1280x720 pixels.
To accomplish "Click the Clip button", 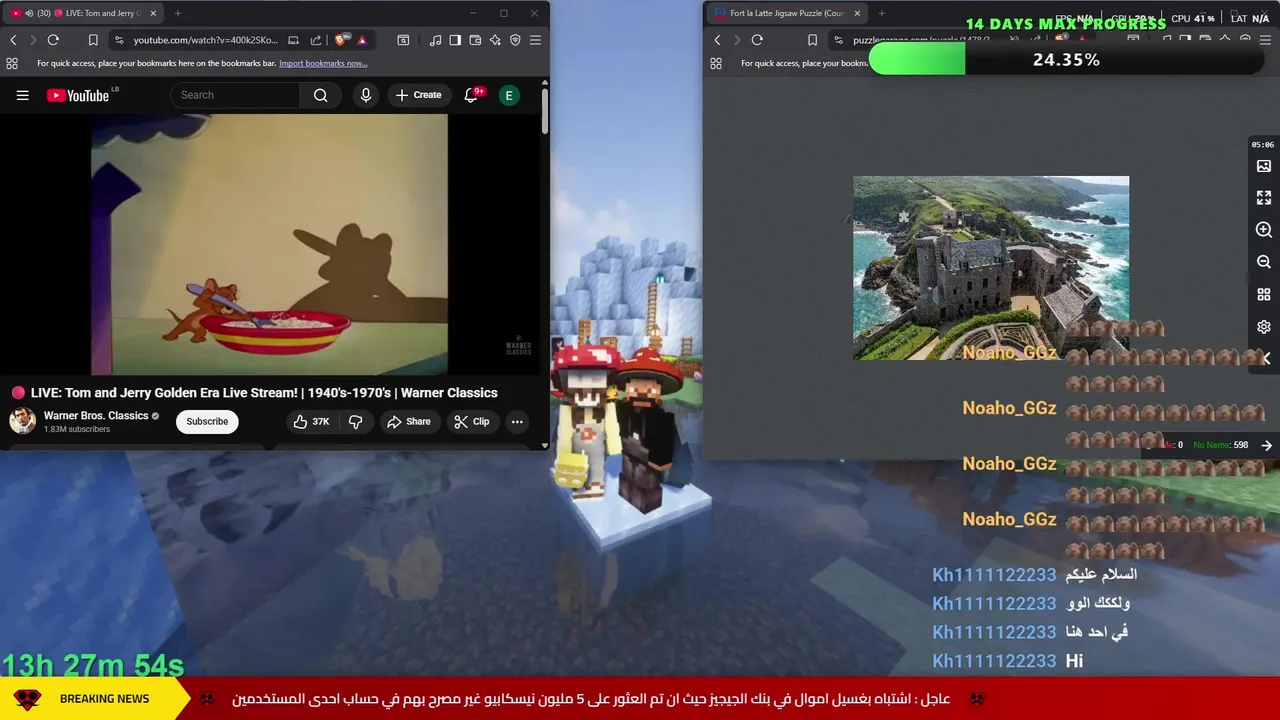I will point(472,422).
